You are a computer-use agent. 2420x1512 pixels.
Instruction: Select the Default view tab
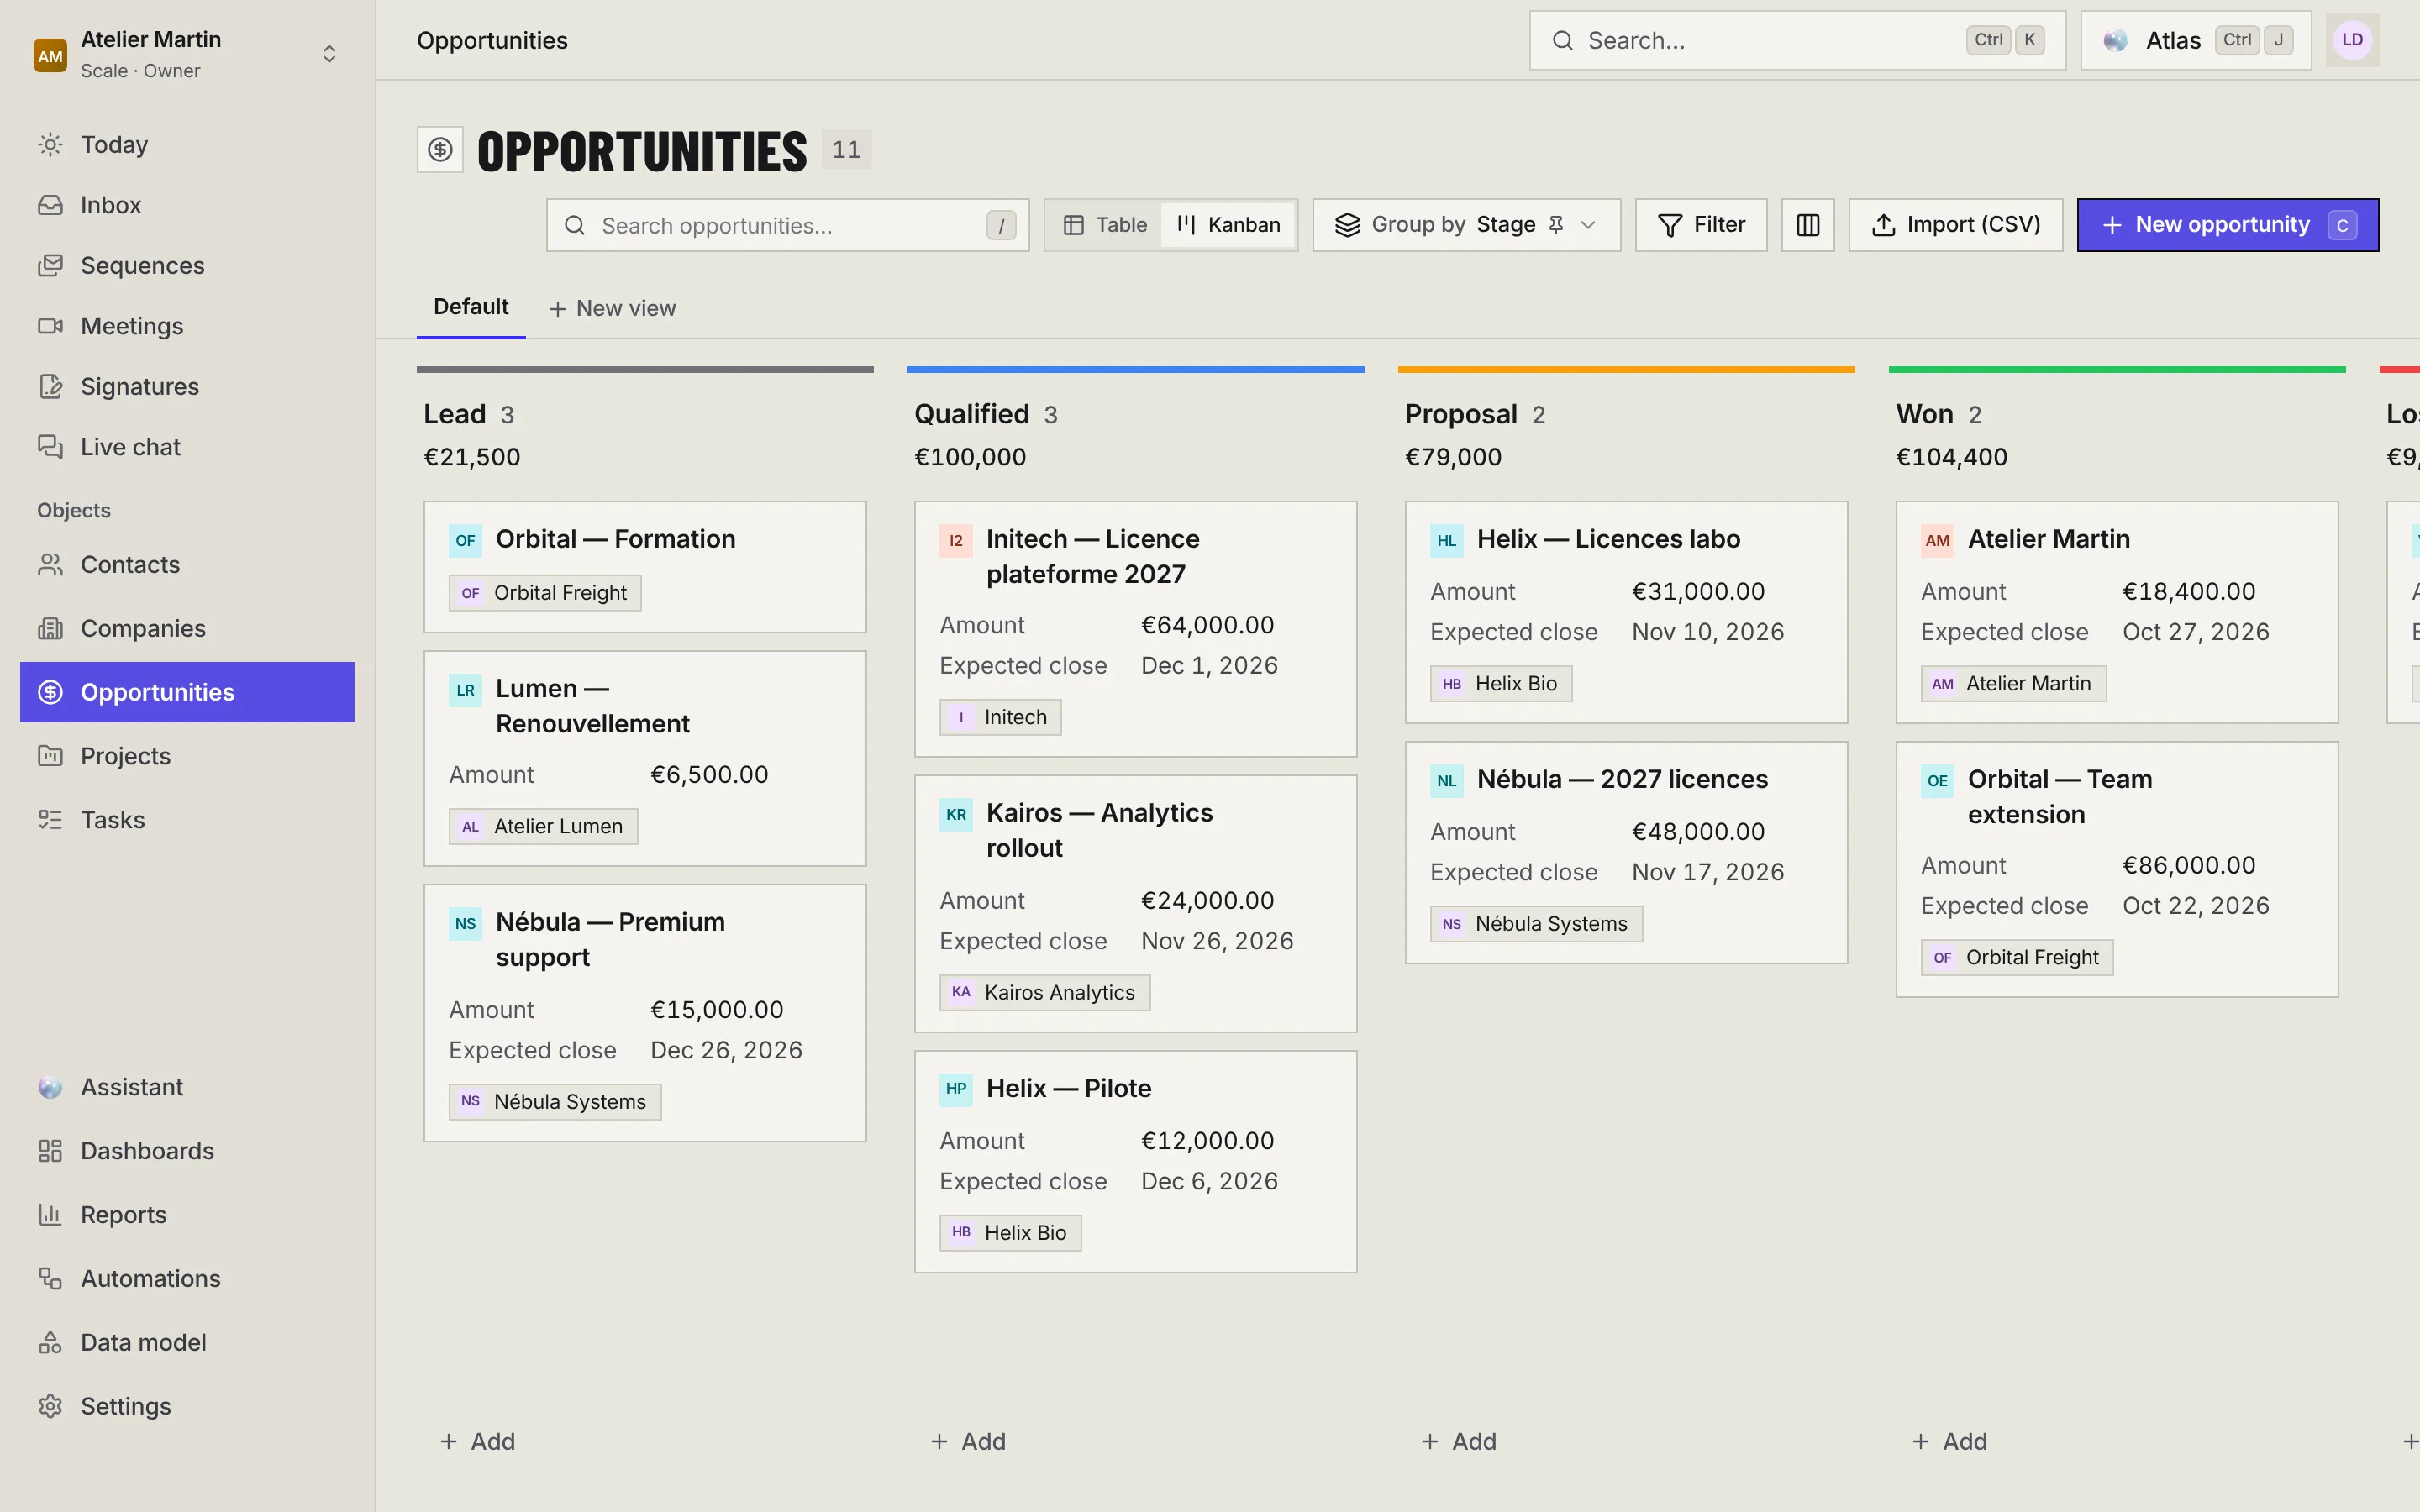coord(471,307)
